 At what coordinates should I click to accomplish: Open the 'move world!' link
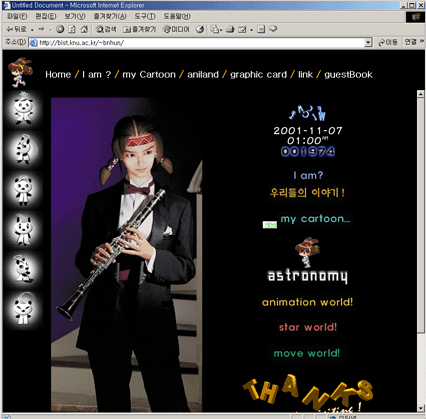click(x=307, y=353)
